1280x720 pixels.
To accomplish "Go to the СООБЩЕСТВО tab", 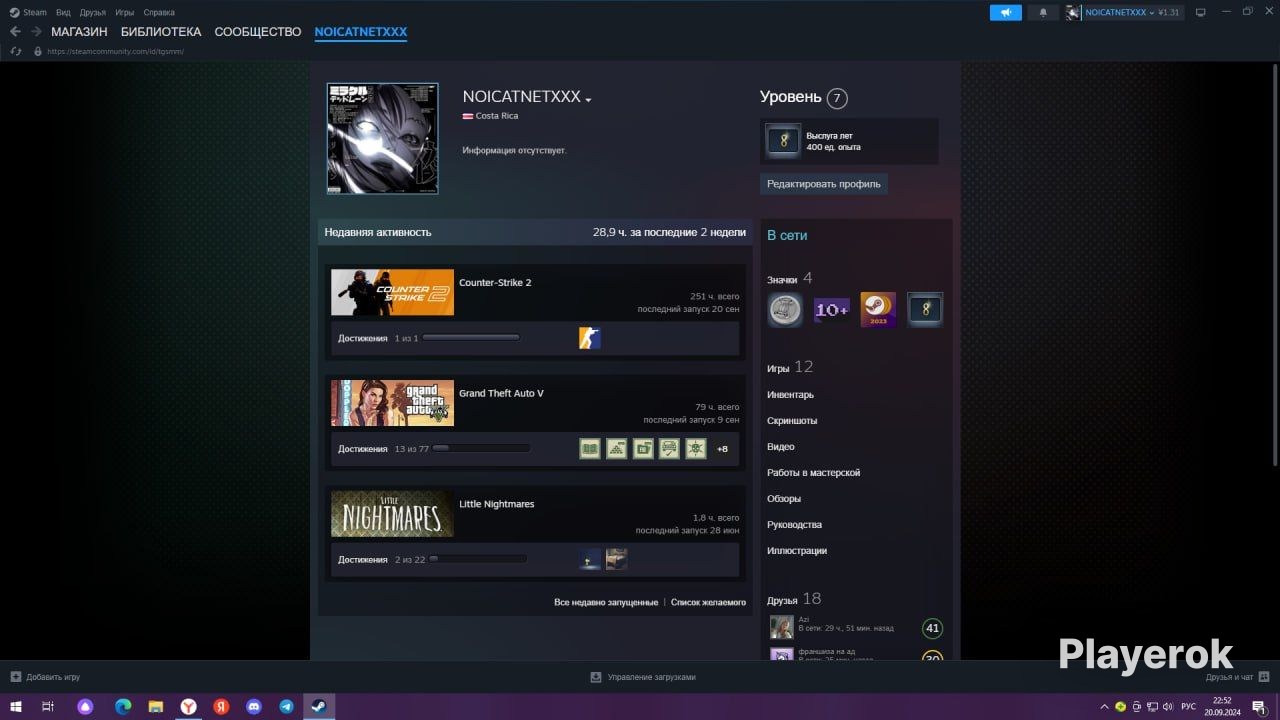I will tap(258, 32).
